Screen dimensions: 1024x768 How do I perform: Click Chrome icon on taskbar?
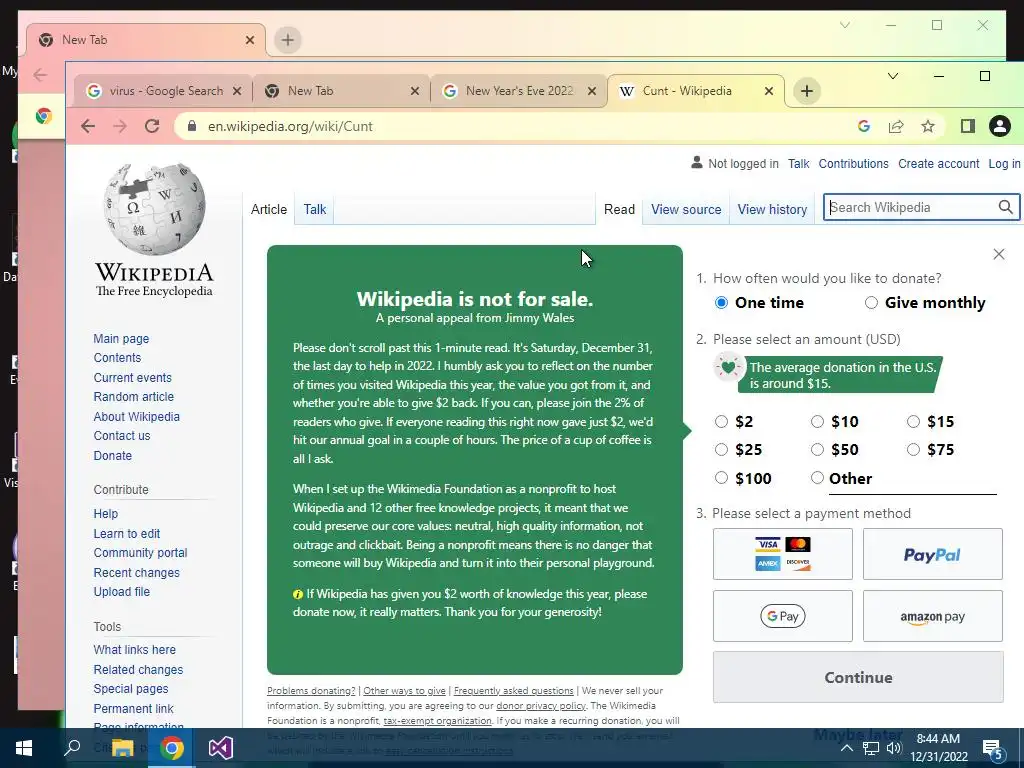[x=172, y=748]
